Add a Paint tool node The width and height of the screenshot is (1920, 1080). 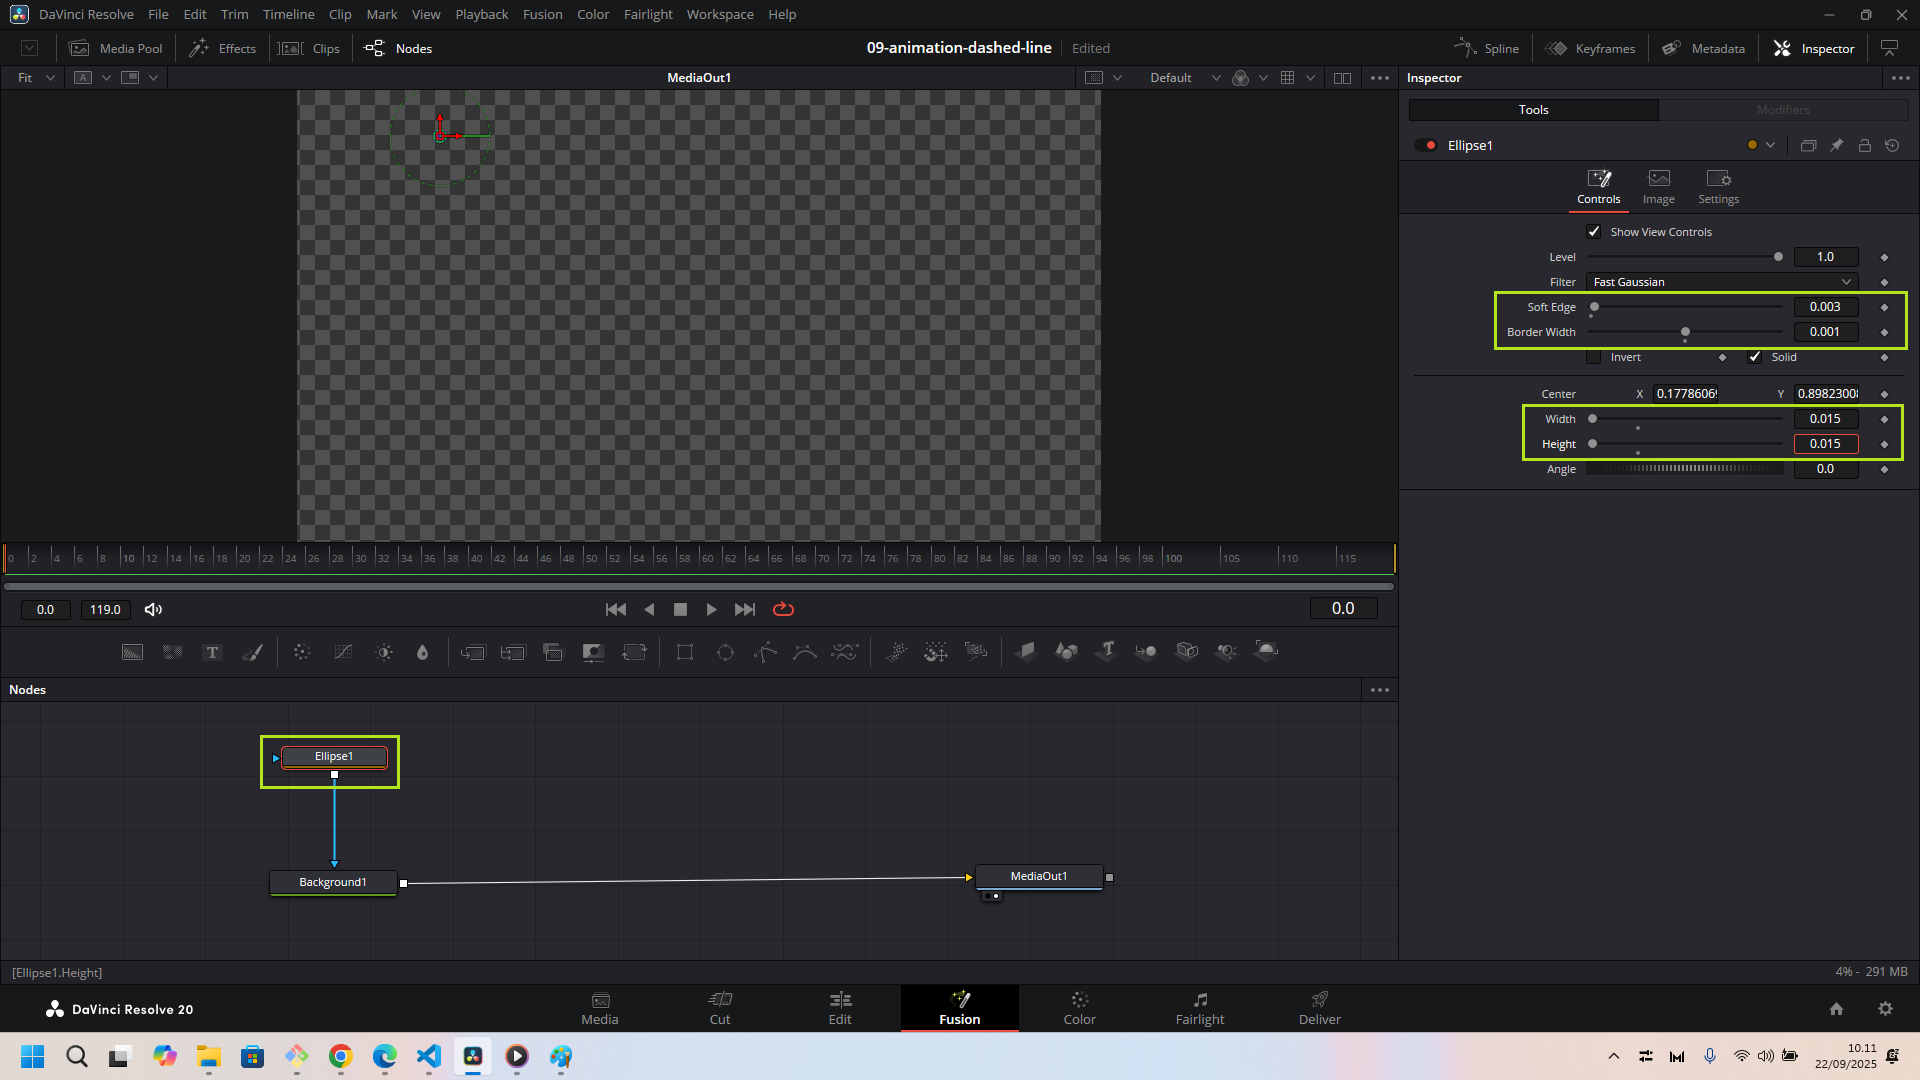click(x=253, y=652)
